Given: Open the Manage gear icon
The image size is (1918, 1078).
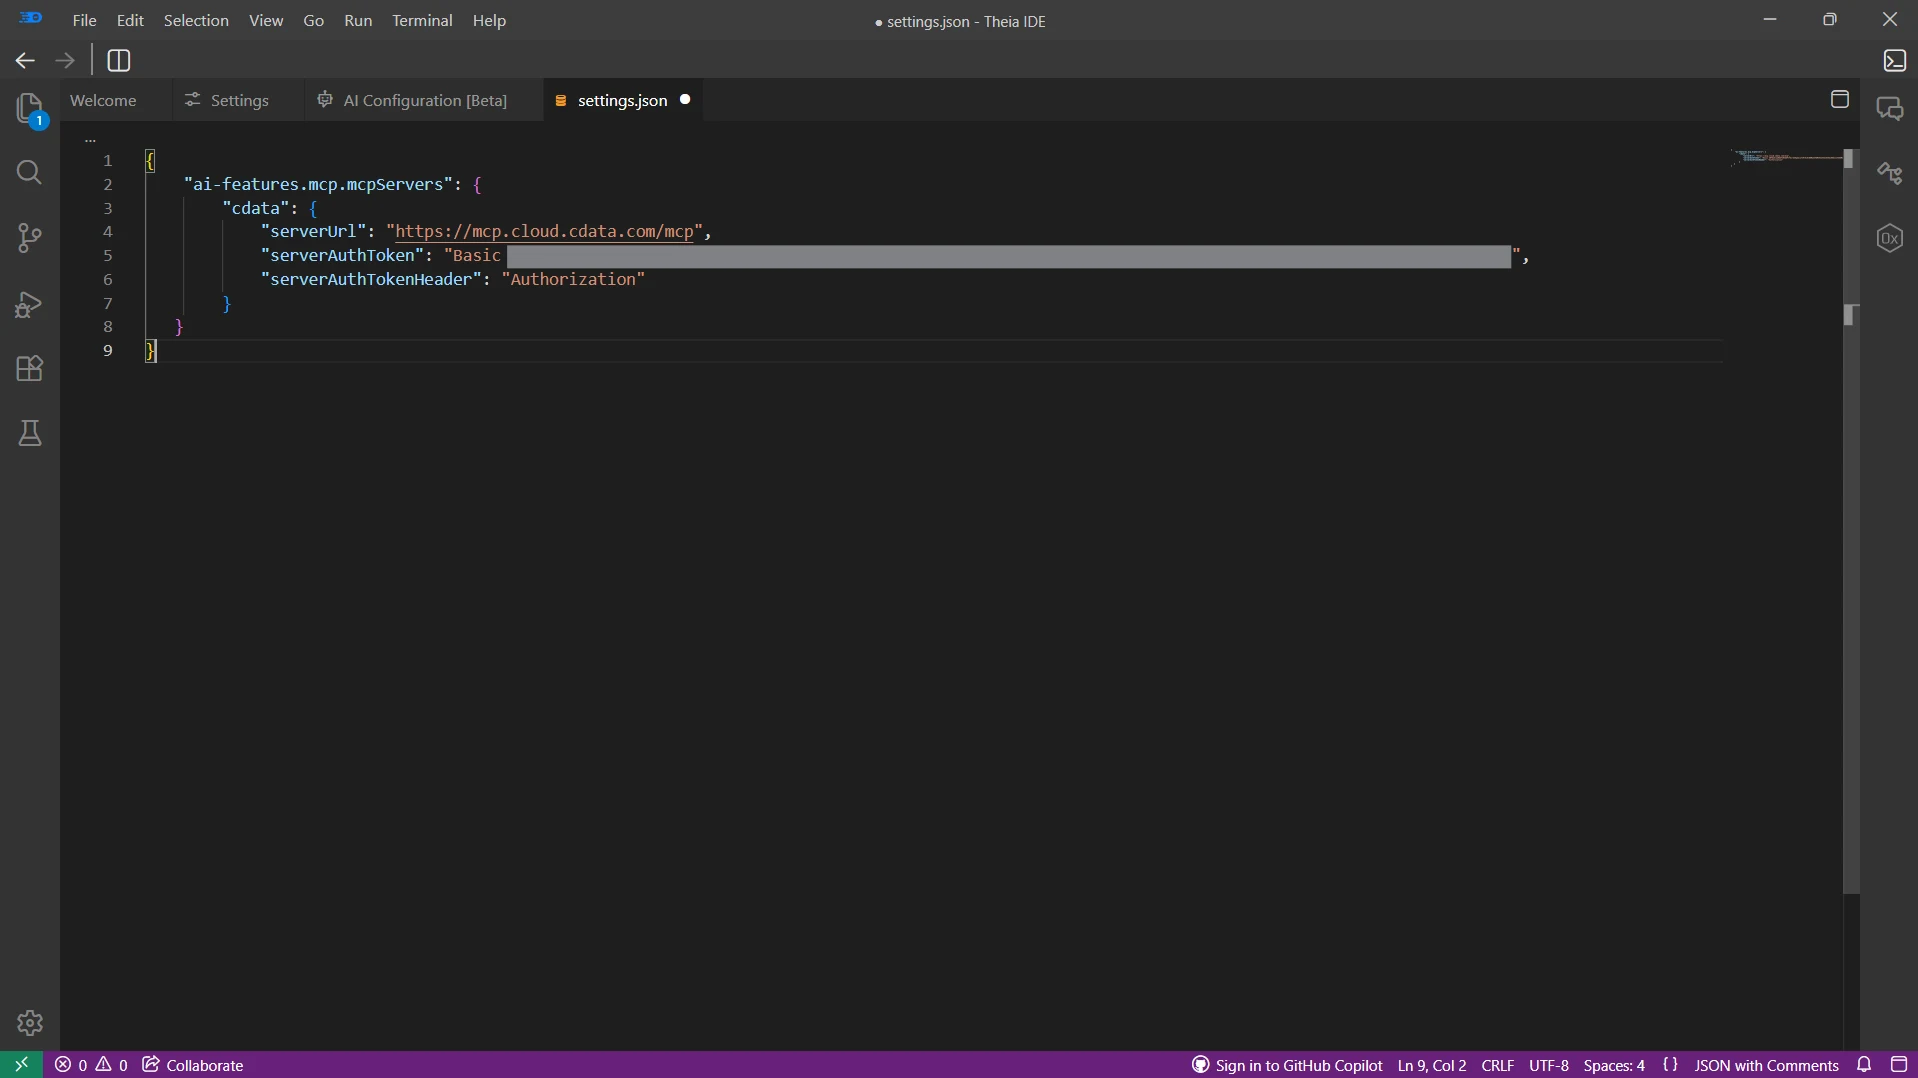Looking at the screenshot, I should pyautogui.click(x=30, y=1023).
